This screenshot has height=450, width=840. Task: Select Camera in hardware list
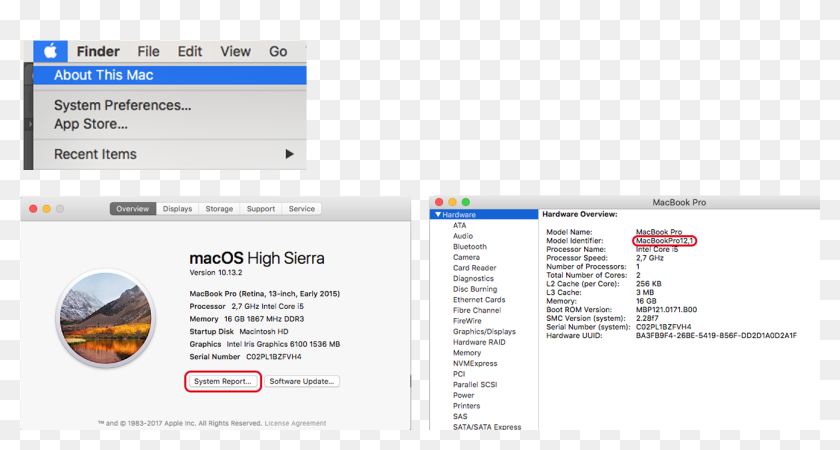coord(466,257)
